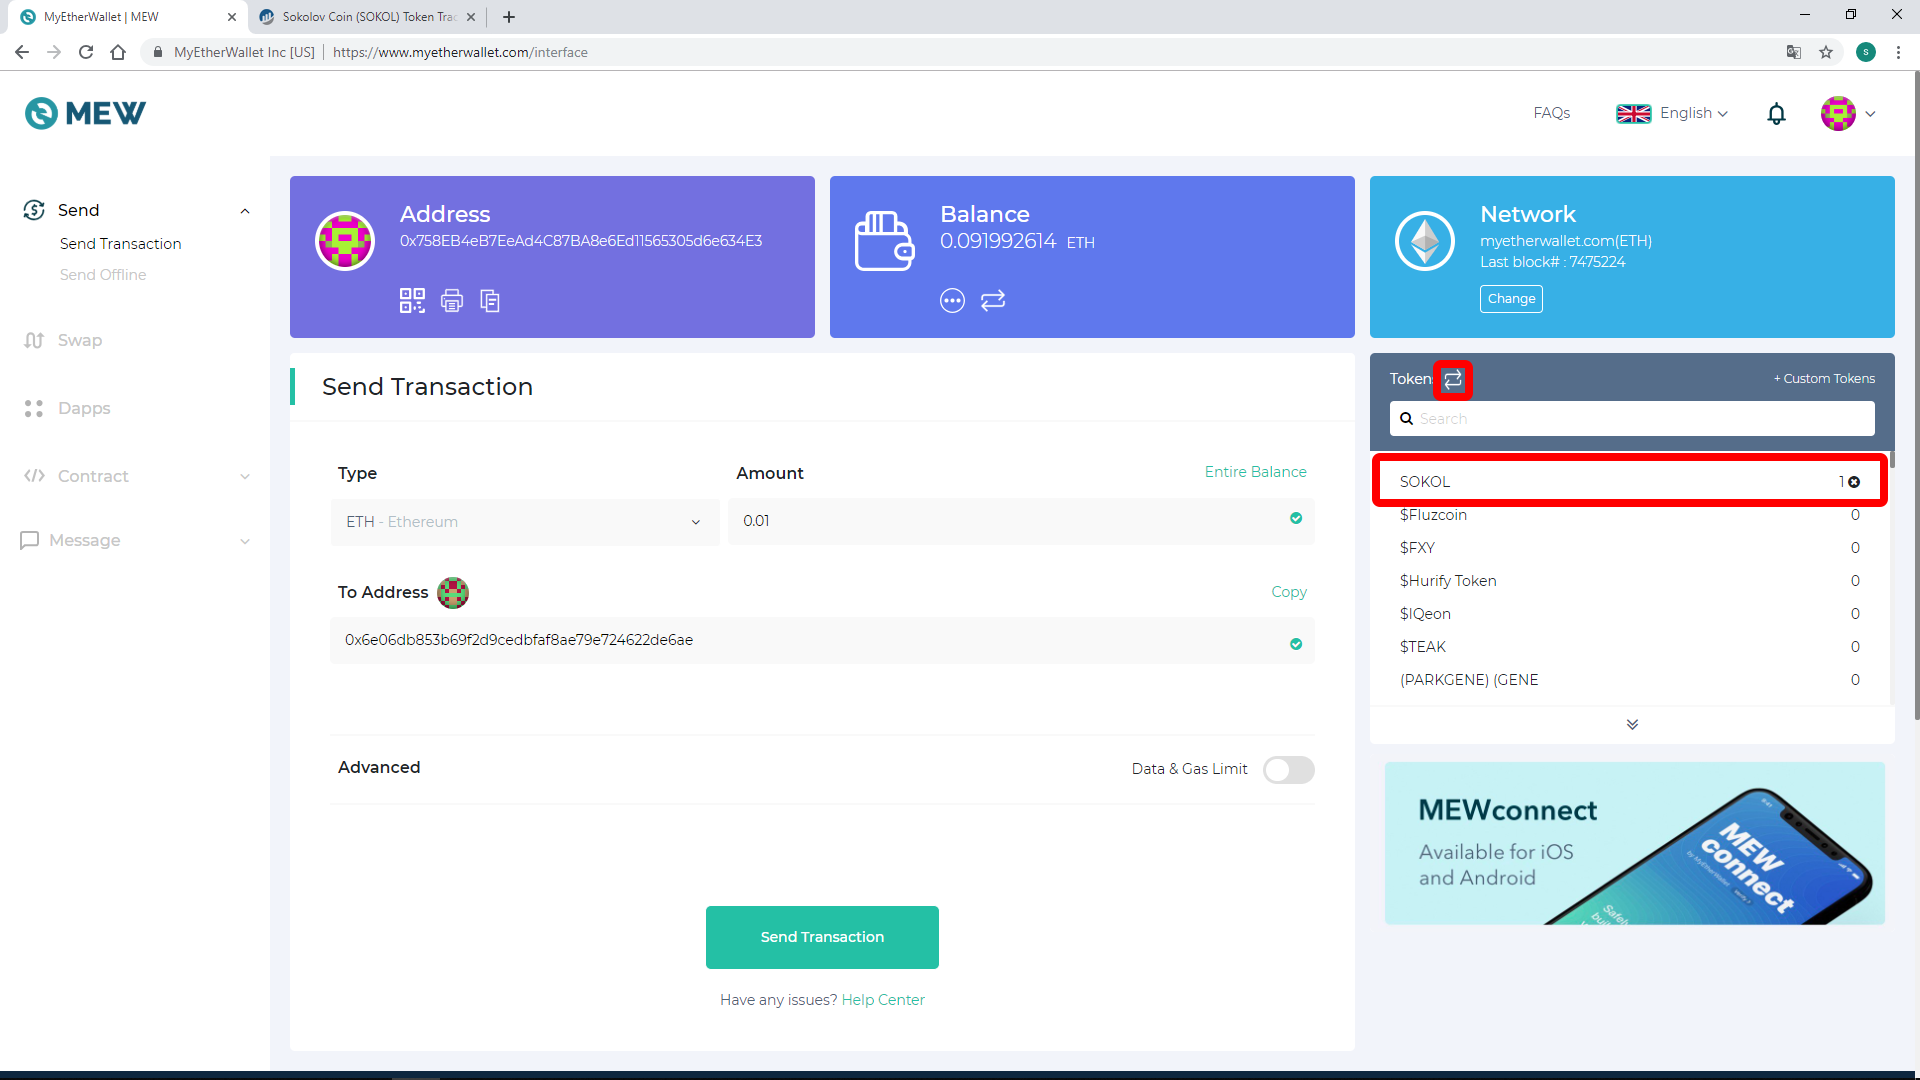Open the balance more-options icon
This screenshot has height=1080, width=1920.
pyautogui.click(x=952, y=300)
